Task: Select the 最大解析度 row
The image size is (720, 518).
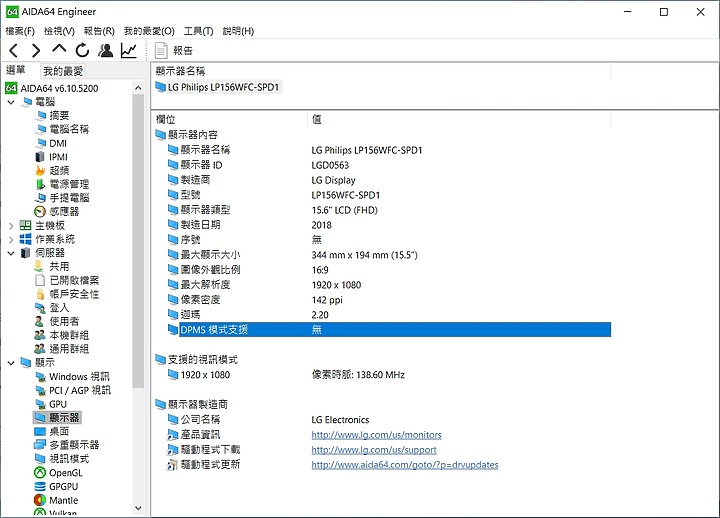Action: (389, 285)
